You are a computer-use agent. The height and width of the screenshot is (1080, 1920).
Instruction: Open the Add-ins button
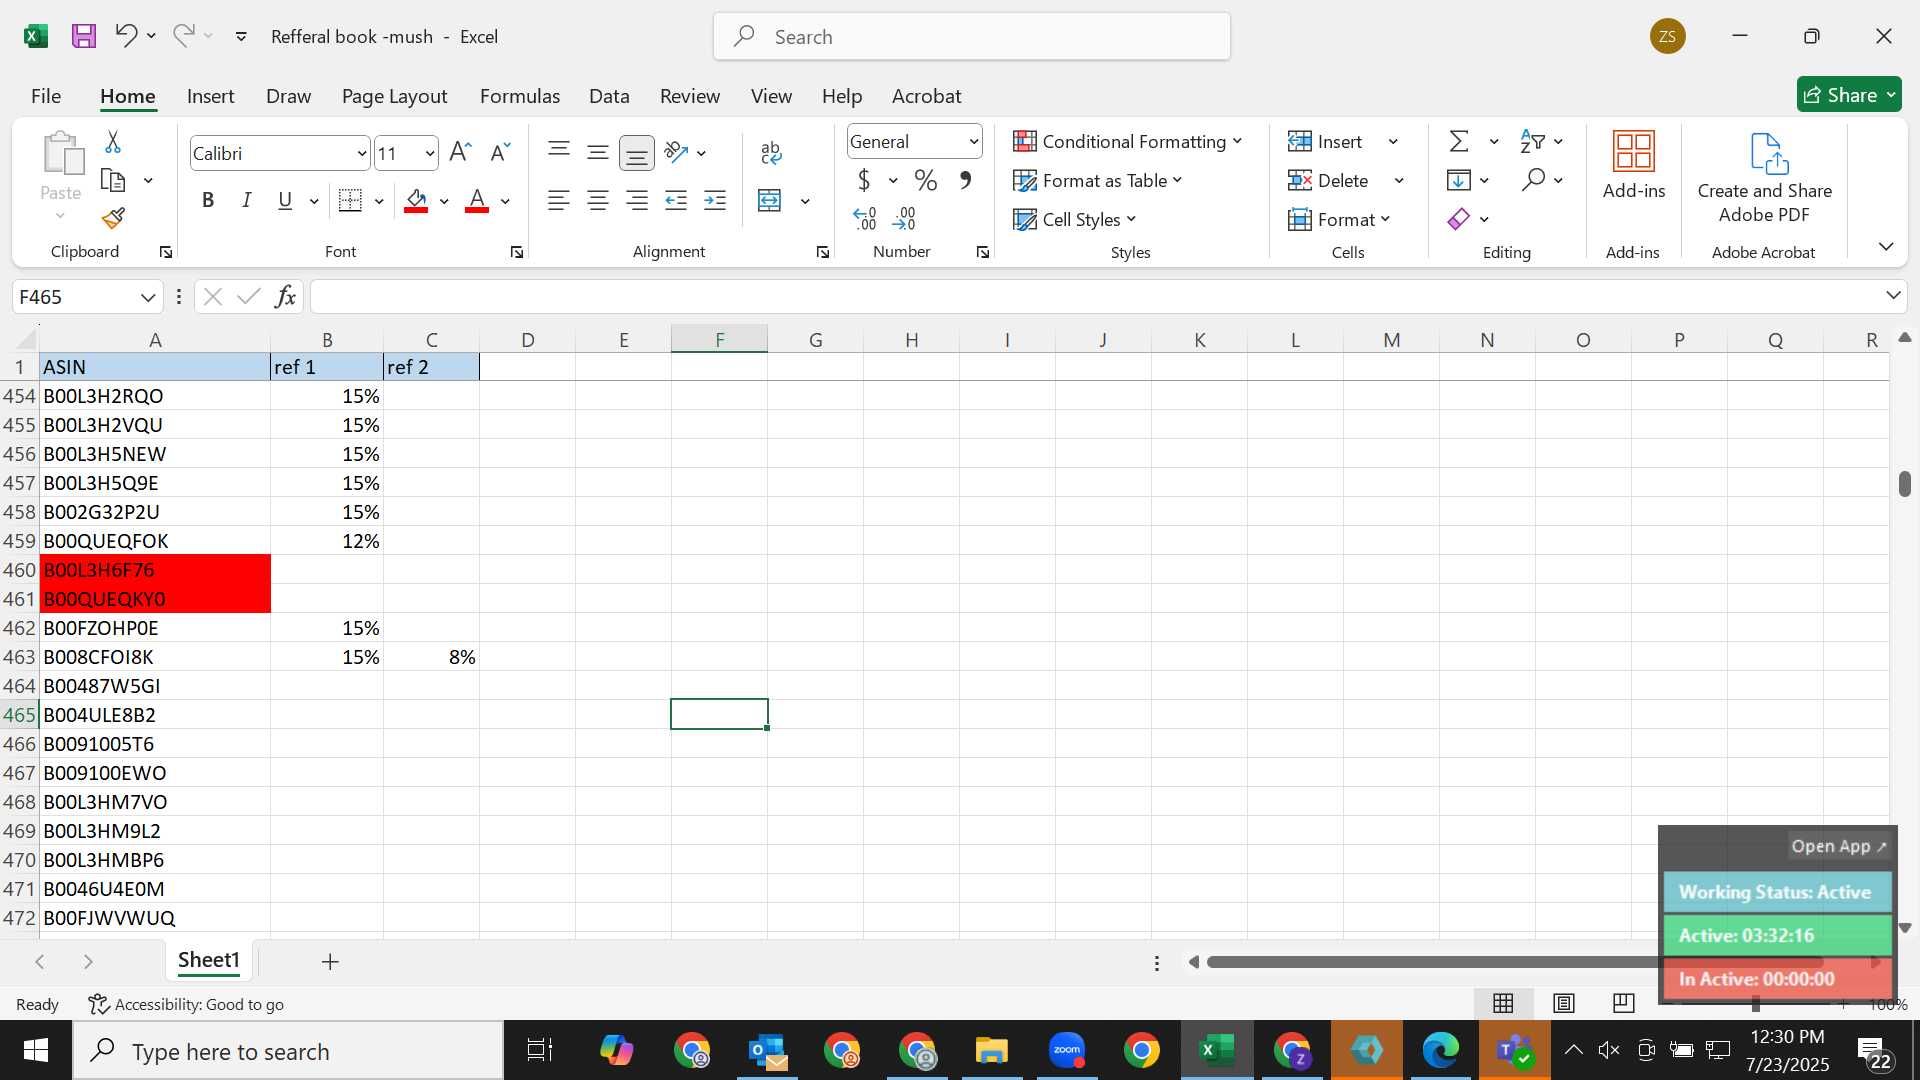(x=1634, y=166)
